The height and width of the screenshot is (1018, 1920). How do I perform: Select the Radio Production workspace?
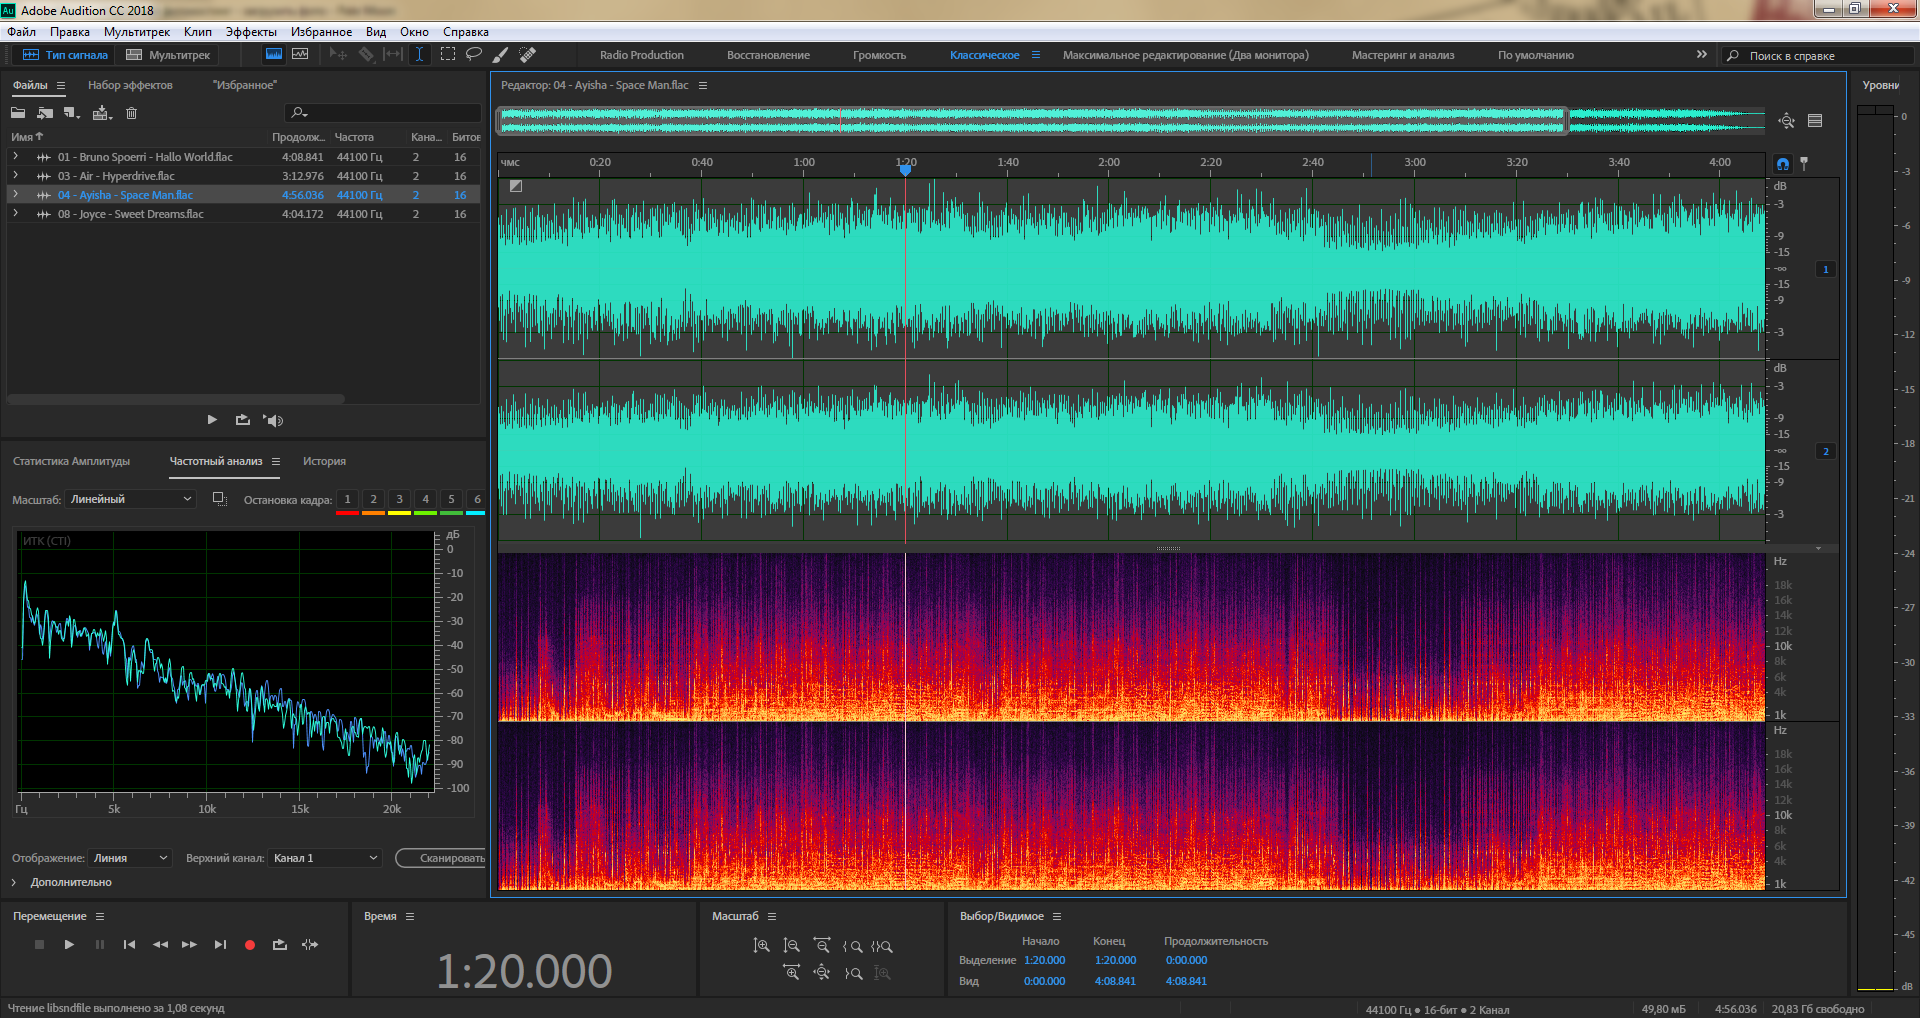pos(642,55)
